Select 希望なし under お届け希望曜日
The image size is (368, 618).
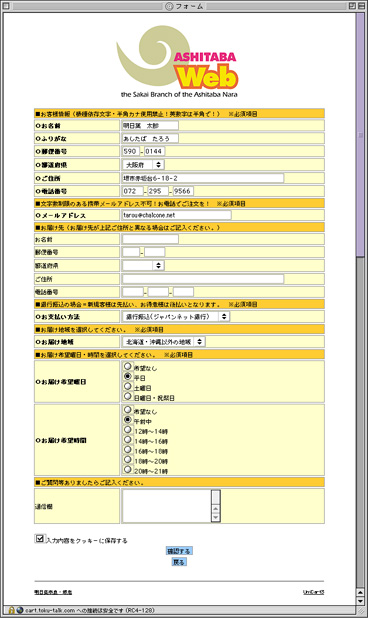[x=127, y=367]
